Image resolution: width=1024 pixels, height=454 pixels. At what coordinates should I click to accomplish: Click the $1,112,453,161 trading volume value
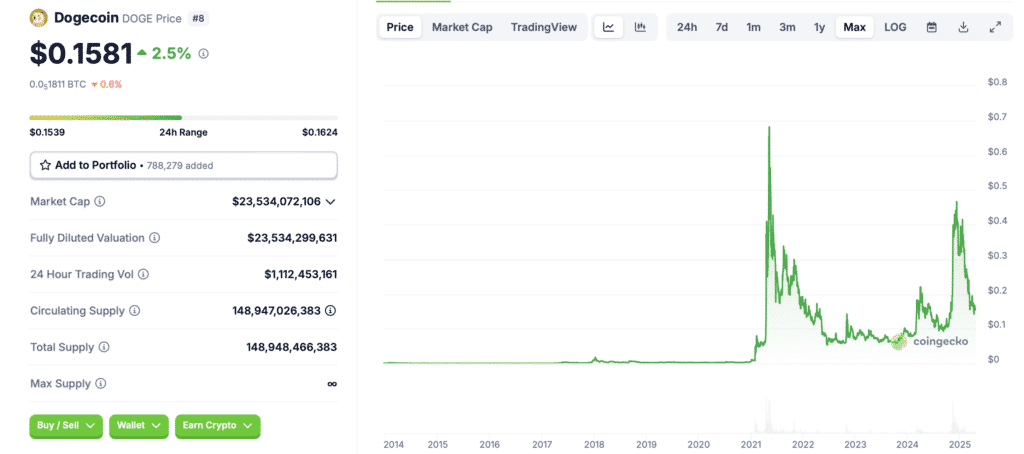(x=300, y=274)
